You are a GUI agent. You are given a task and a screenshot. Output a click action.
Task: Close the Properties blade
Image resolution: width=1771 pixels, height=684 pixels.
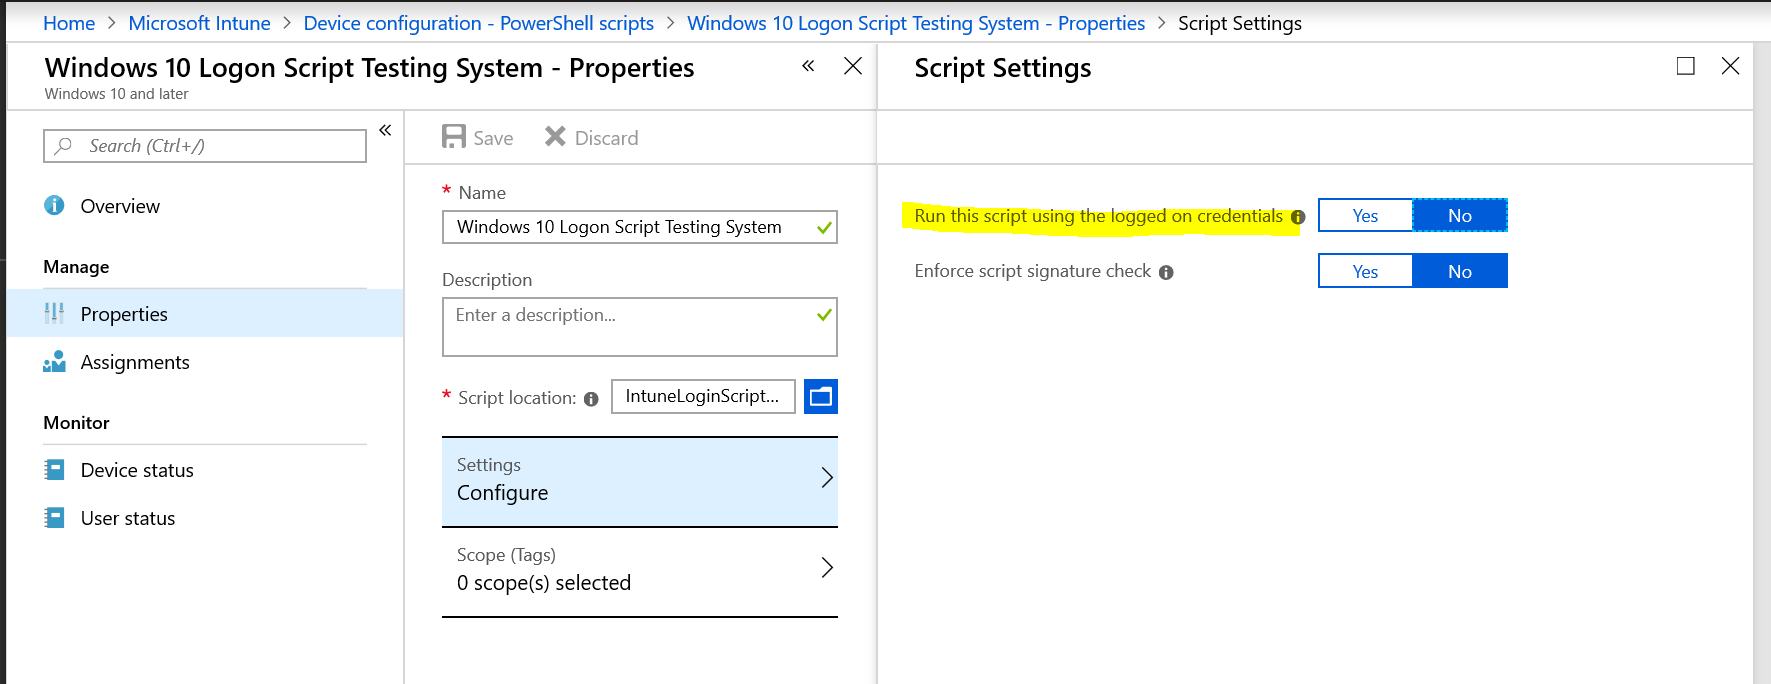pyautogui.click(x=853, y=66)
